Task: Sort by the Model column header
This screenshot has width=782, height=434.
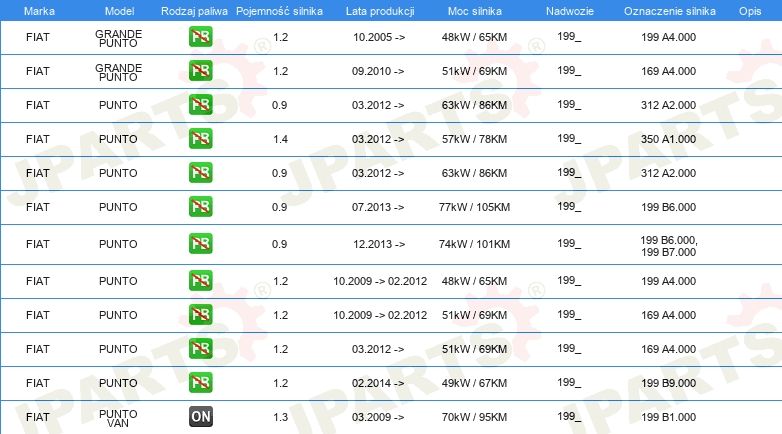Action: 119,11
